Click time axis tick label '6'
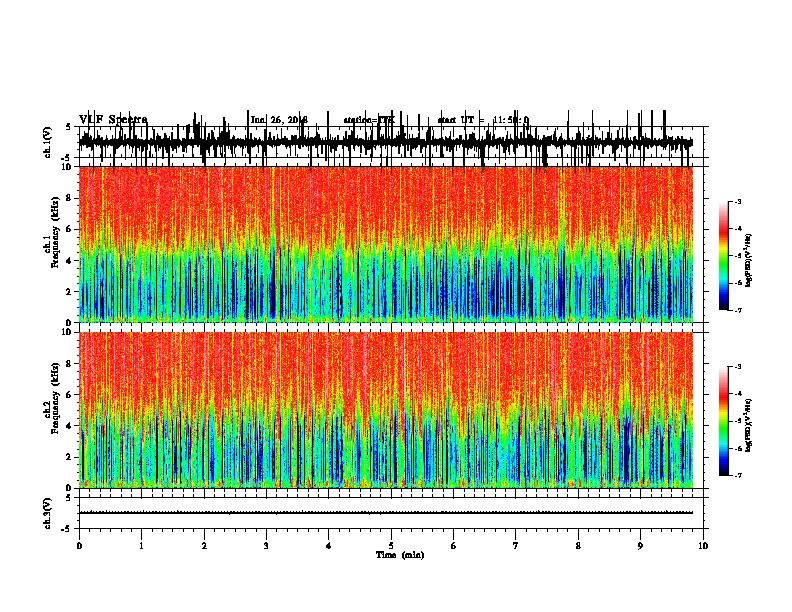The height and width of the screenshot is (612, 792). [453, 546]
